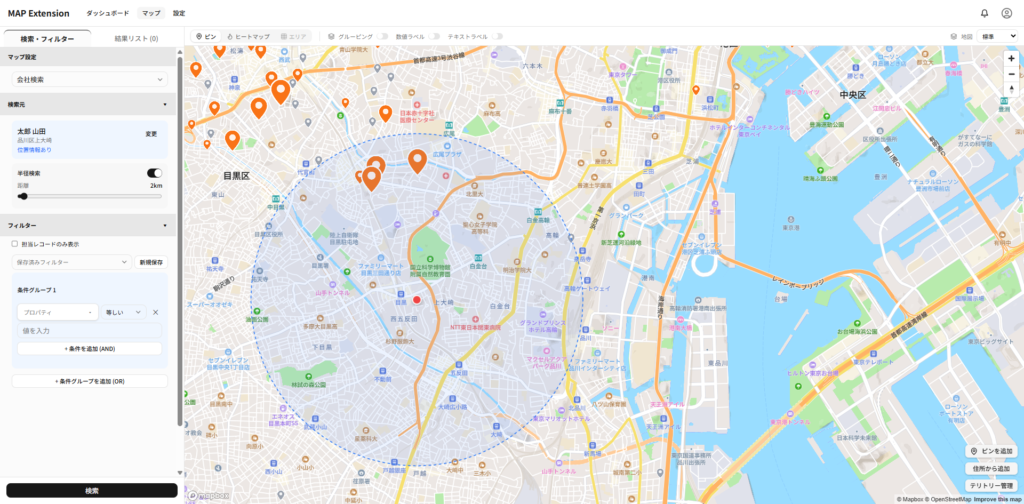Open the 標準 map style dropdown
Image resolution: width=1024 pixels, height=504 pixels.
997,37
